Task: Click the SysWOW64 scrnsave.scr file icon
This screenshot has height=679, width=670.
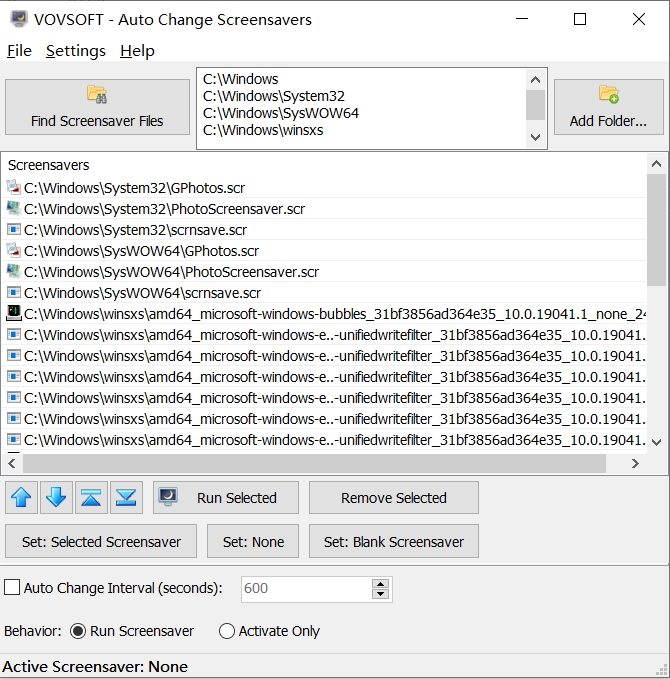Action: [x=13, y=292]
